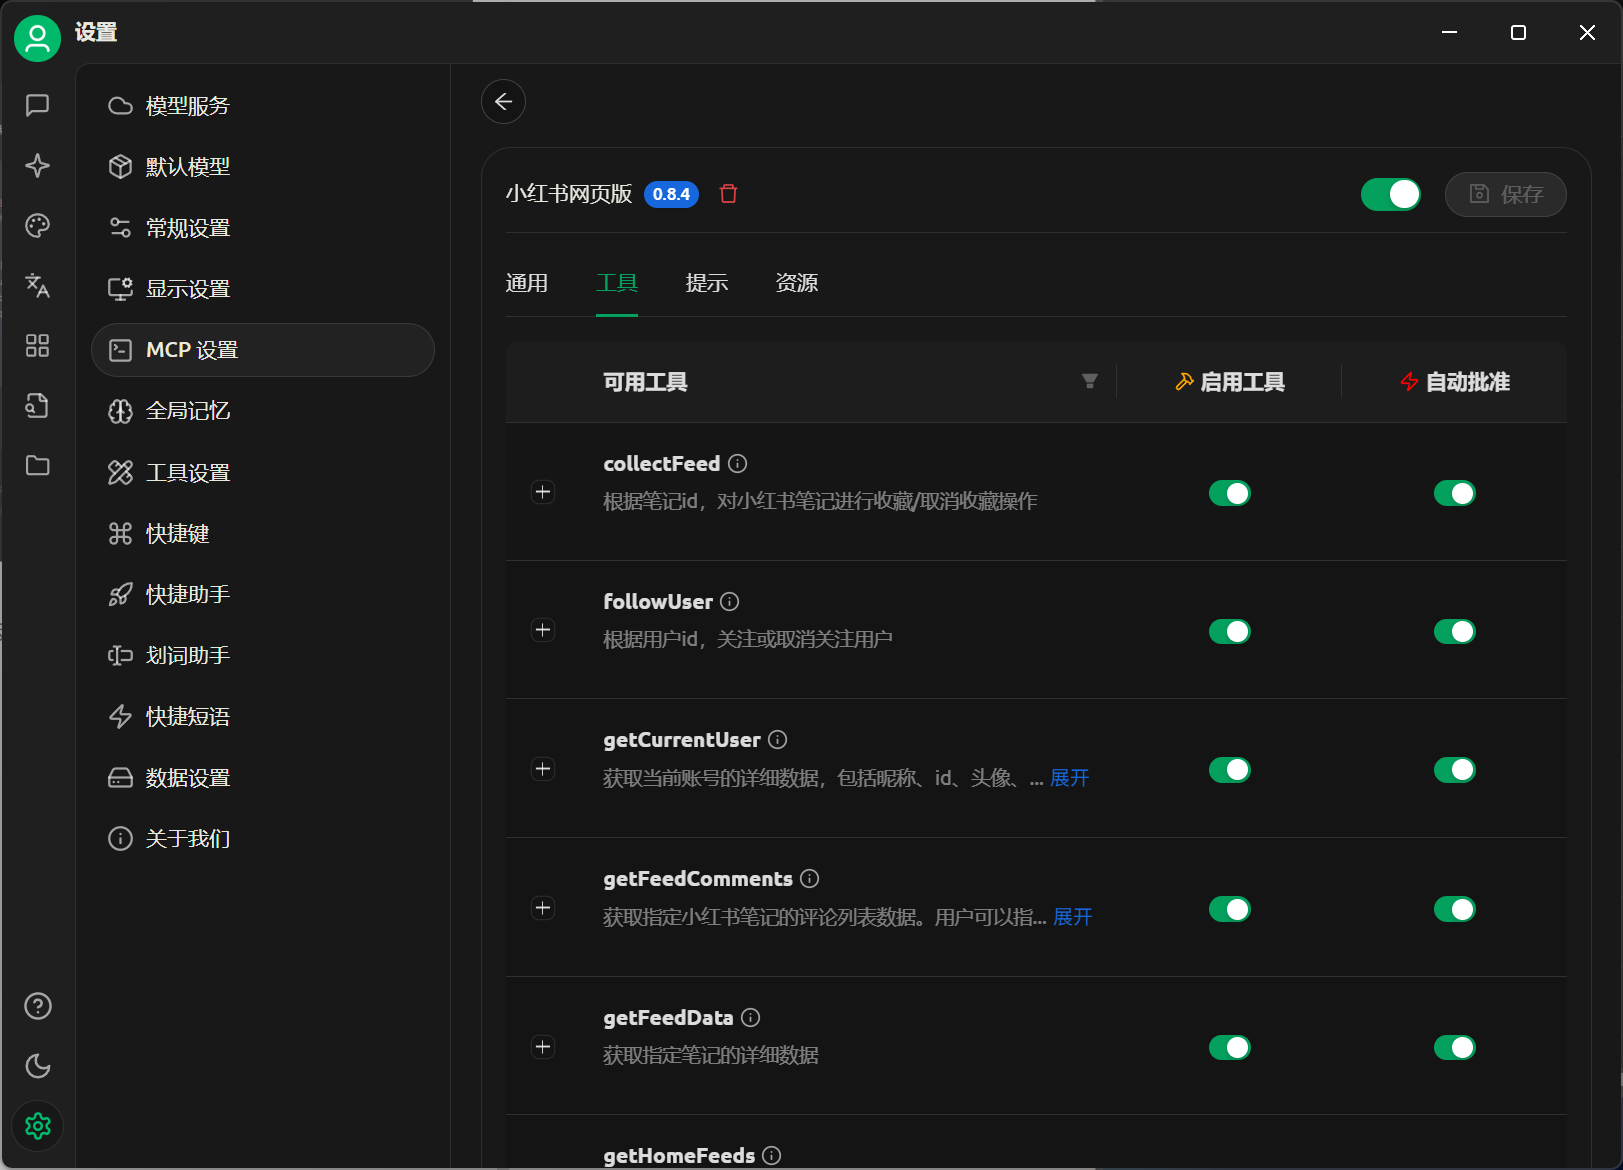Open 数据设置 settings section

(263, 777)
